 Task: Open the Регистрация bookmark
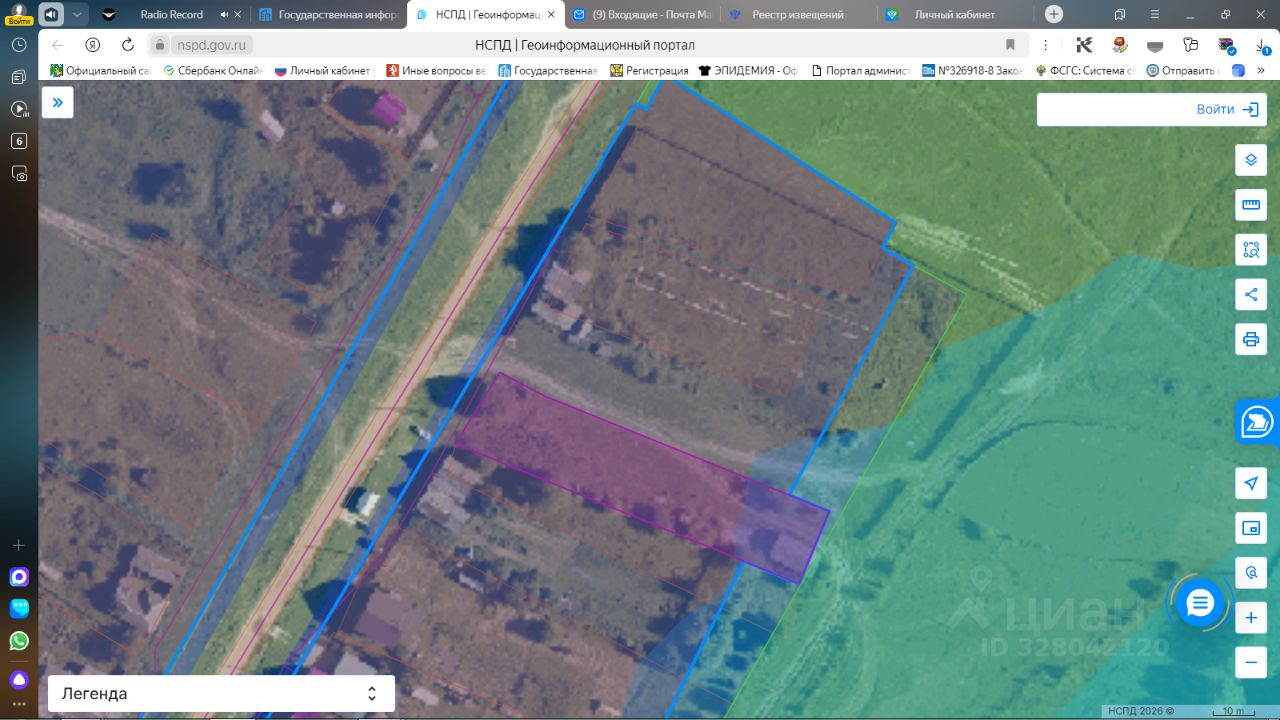[650, 70]
